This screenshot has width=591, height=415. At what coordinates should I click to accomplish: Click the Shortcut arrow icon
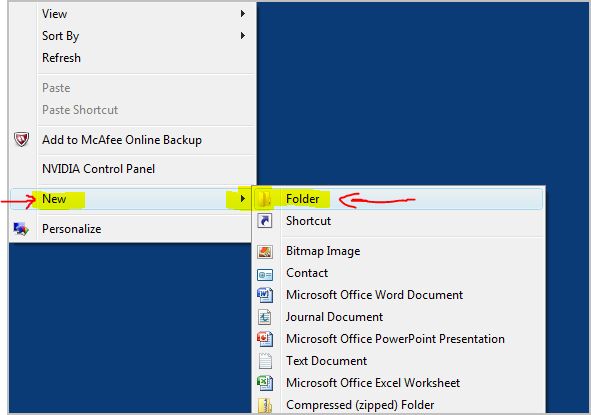click(265, 221)
